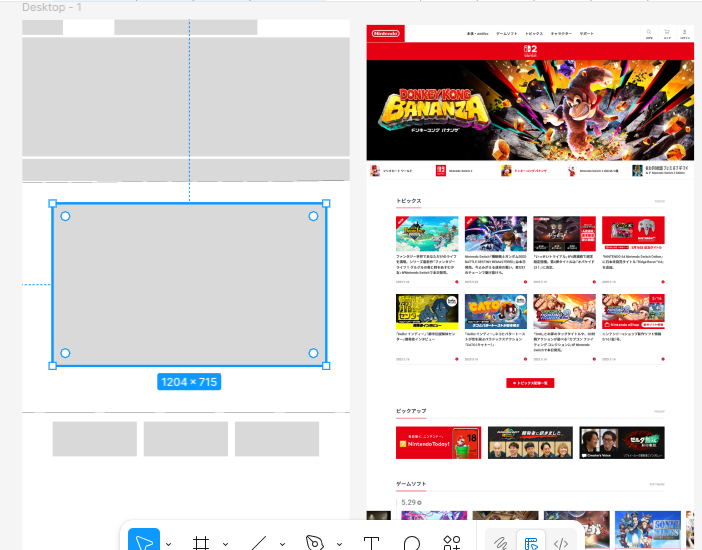Screen dimensions: 702x550
Task: Select the Move tool in the bottom toolbar
Action: [144, 540]
